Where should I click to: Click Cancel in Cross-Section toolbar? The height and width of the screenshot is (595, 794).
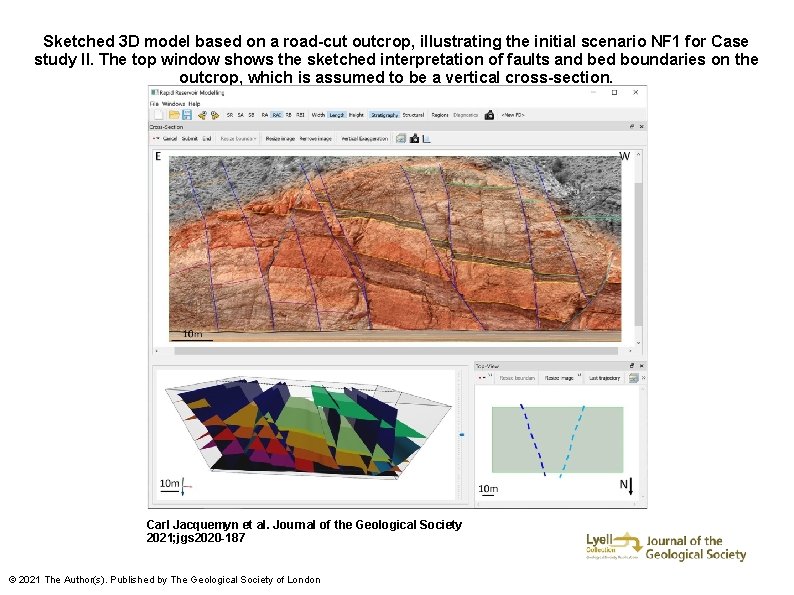170,139
